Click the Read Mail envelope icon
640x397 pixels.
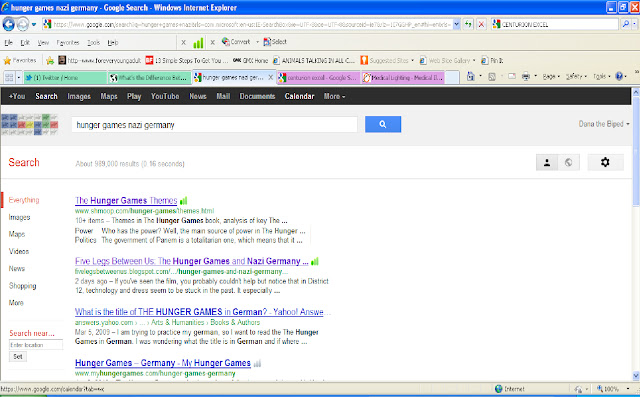pyautogui.click(x=512, y=76)
